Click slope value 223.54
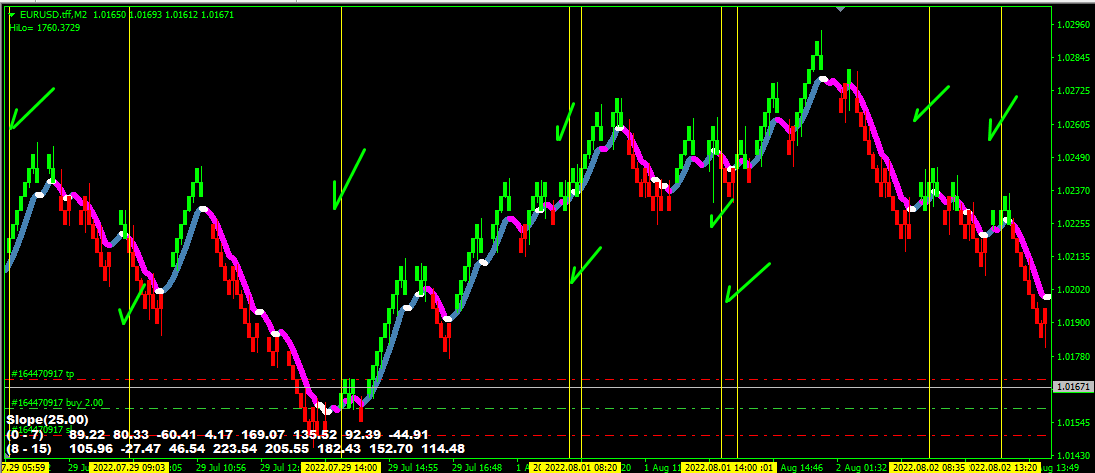Viewport: 1095px width, 473px height. coord(235,449)
